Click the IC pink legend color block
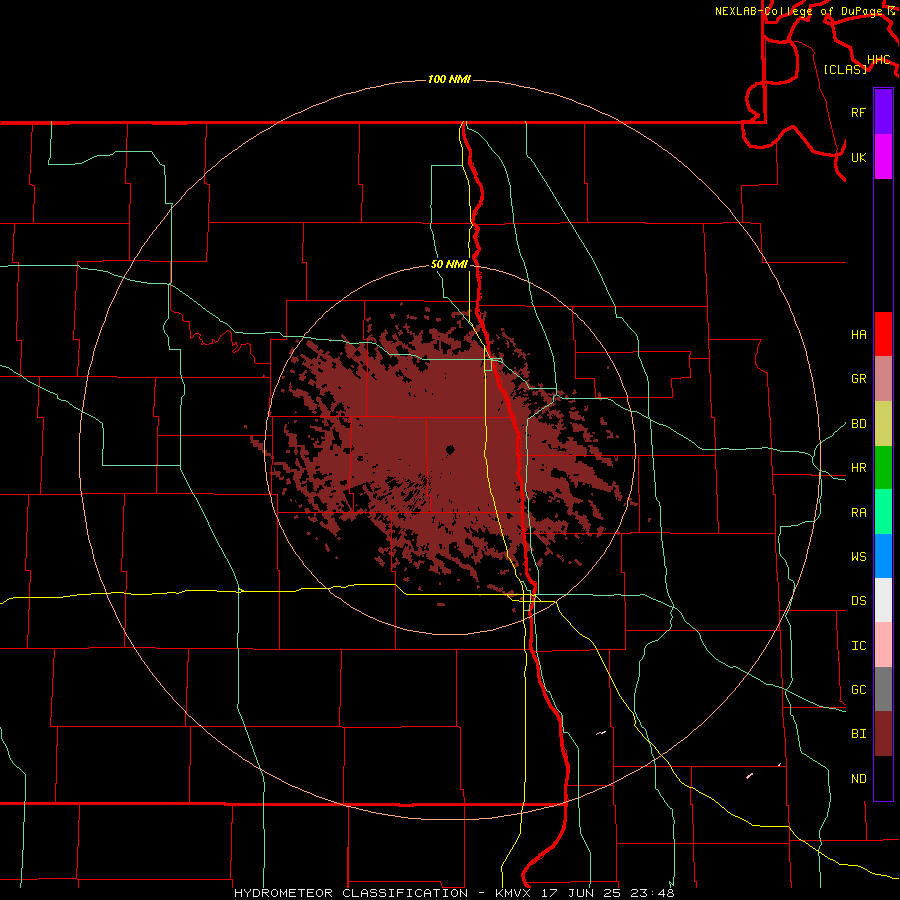This screenshot has height=900, width=900. pyautogui.click(x=883, y=645)
